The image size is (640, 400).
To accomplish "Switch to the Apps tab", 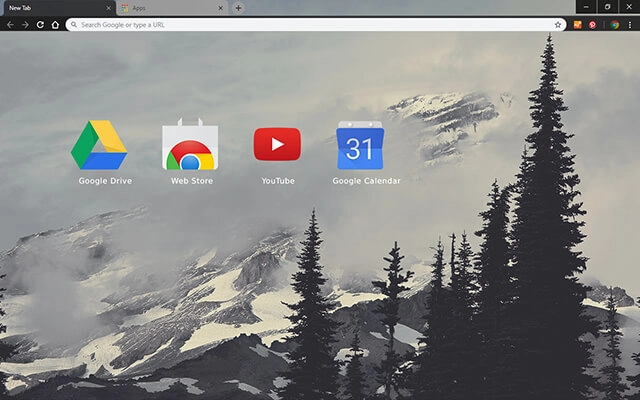I will pos(172,8).
